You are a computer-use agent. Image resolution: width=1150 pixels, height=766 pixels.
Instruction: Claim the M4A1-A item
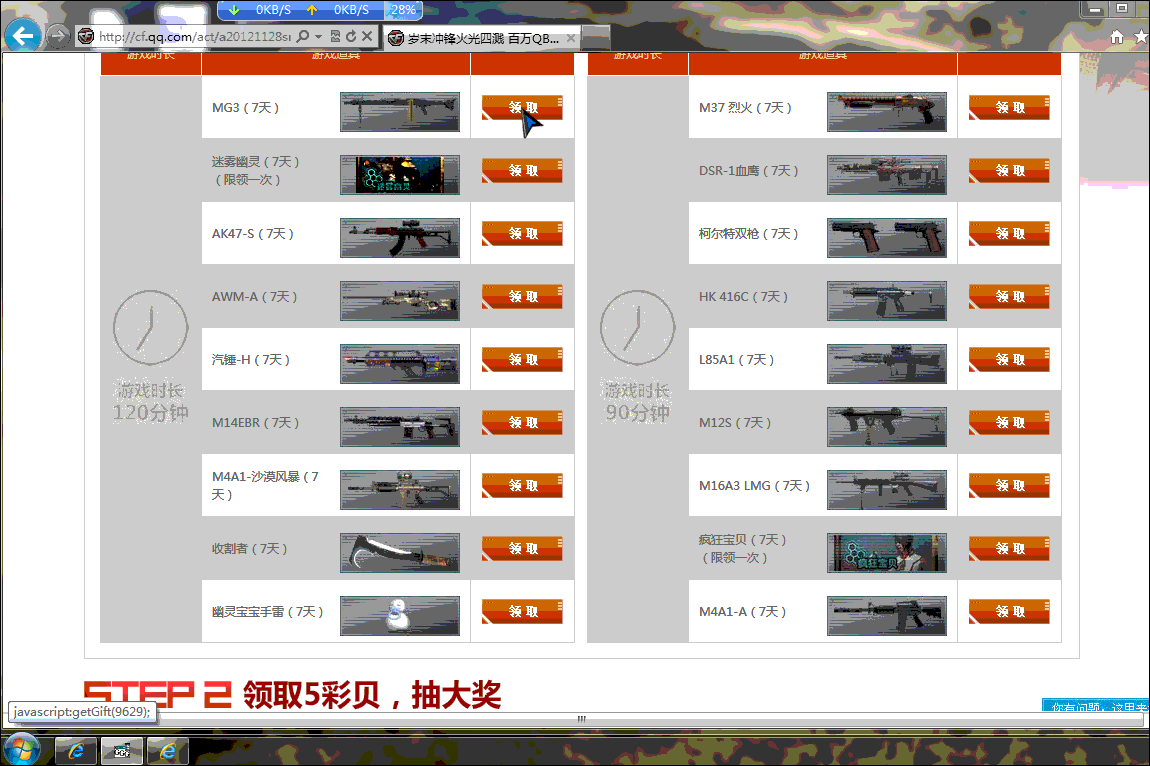point(1009,612)
